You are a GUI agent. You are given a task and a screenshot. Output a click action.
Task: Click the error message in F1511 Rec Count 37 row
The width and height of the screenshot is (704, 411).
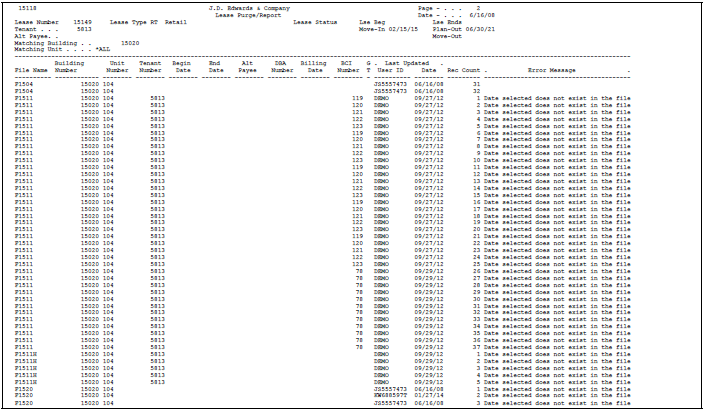click(x=557, y=347)
